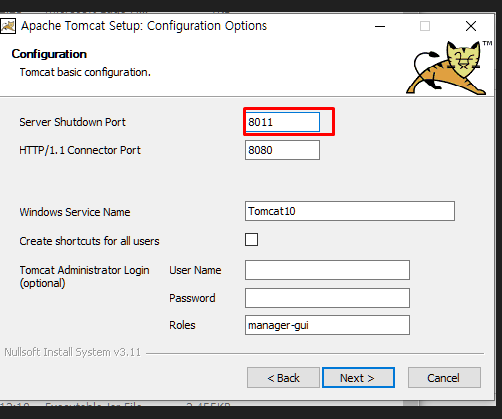The width and height of the screenshot is (502, 419).
Task: Click the Tomcat basic configuration. subtitle
Action: 85,72
